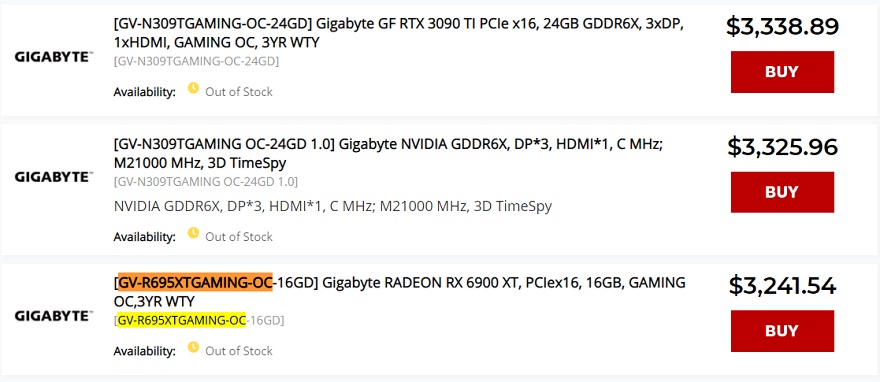Click the $3,338.89 price
The image size is (880, 382).
point(782,26)
